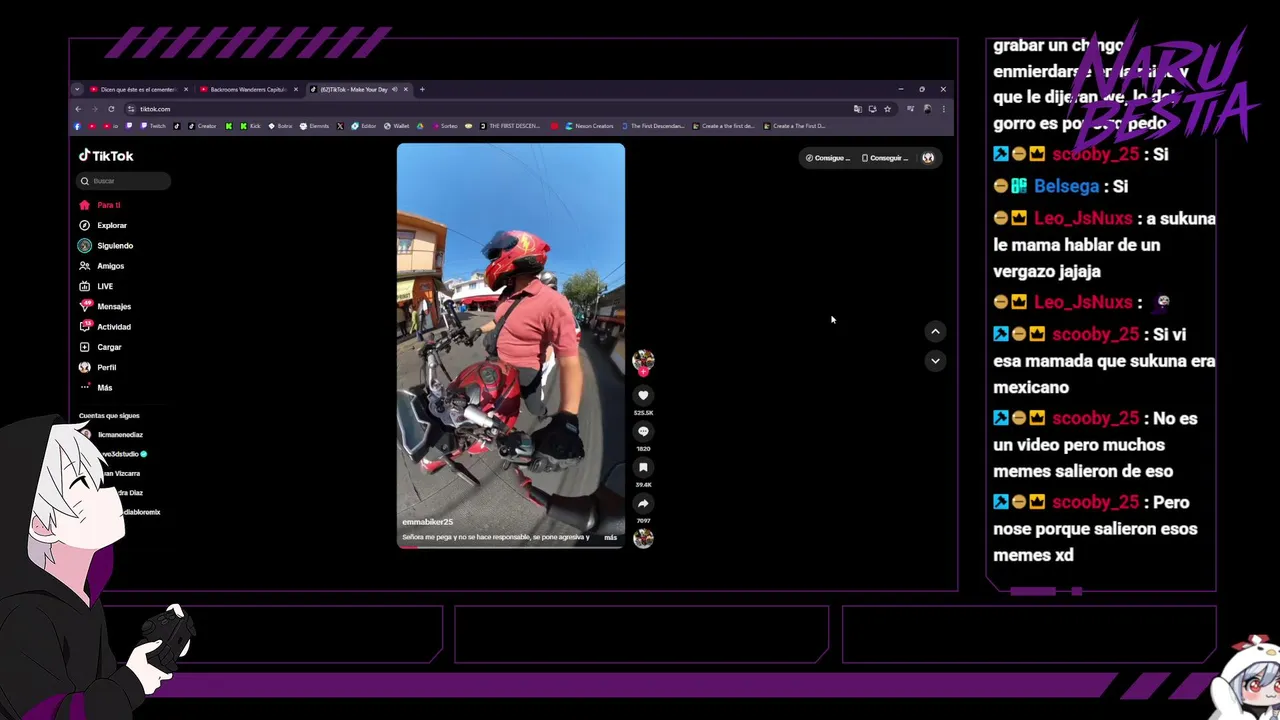Screen dimensions: 1280x720
Task: Open the translate page icon
Action: click(857, 109)
